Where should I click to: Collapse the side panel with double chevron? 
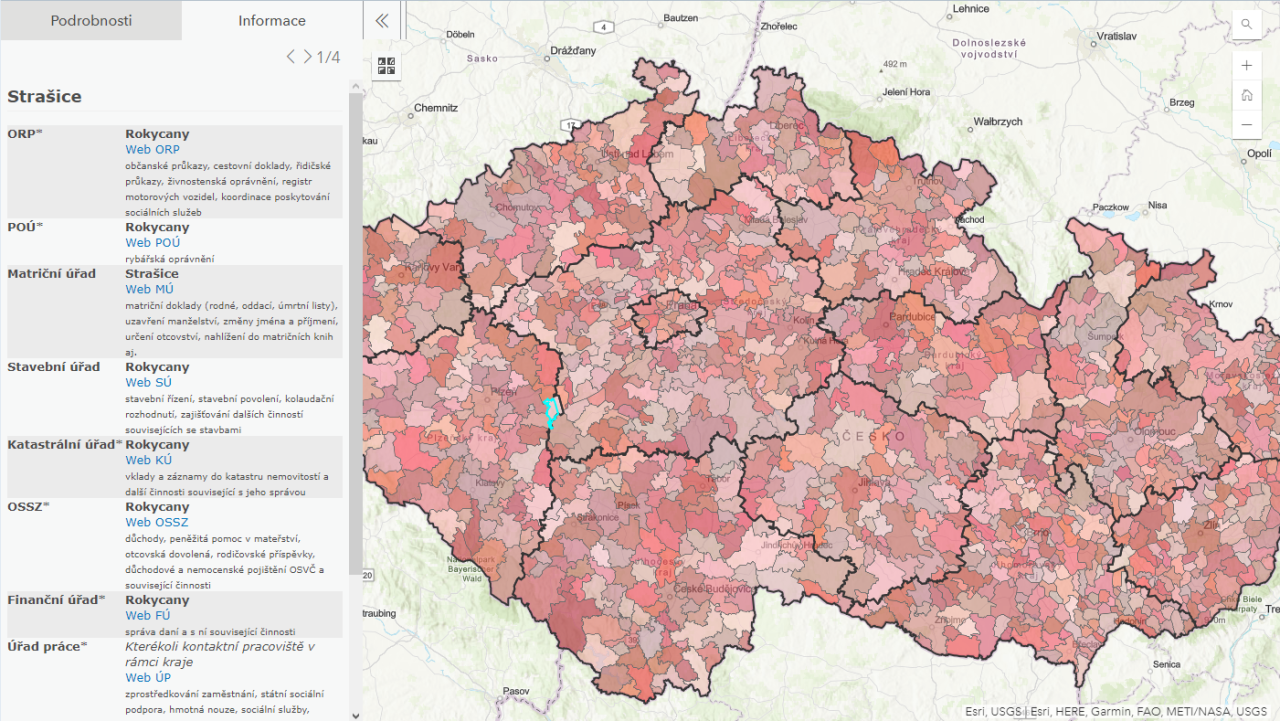pyautogui.click(x=382, y=20)
